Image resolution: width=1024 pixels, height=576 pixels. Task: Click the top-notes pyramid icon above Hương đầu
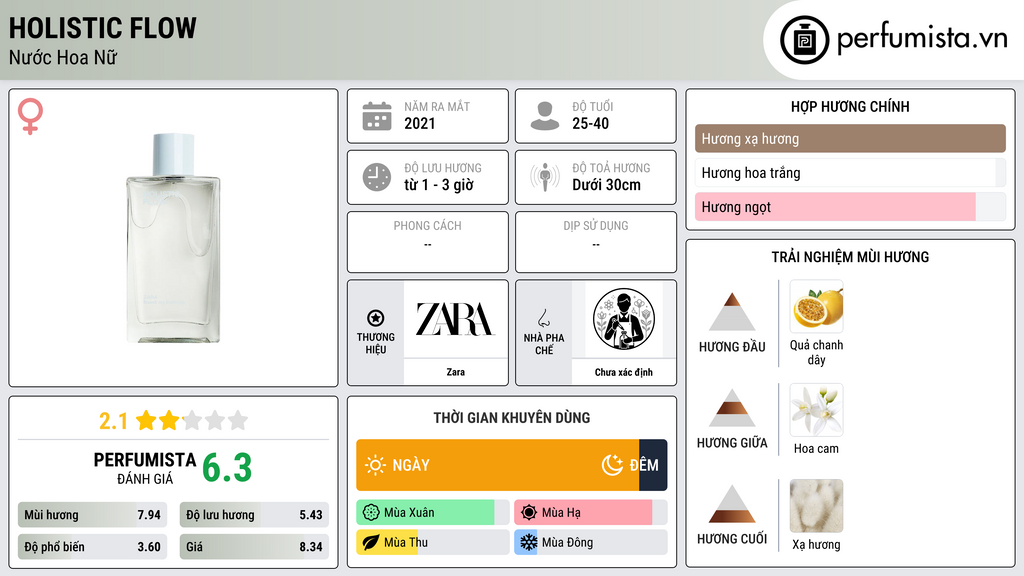pos(732,312)
